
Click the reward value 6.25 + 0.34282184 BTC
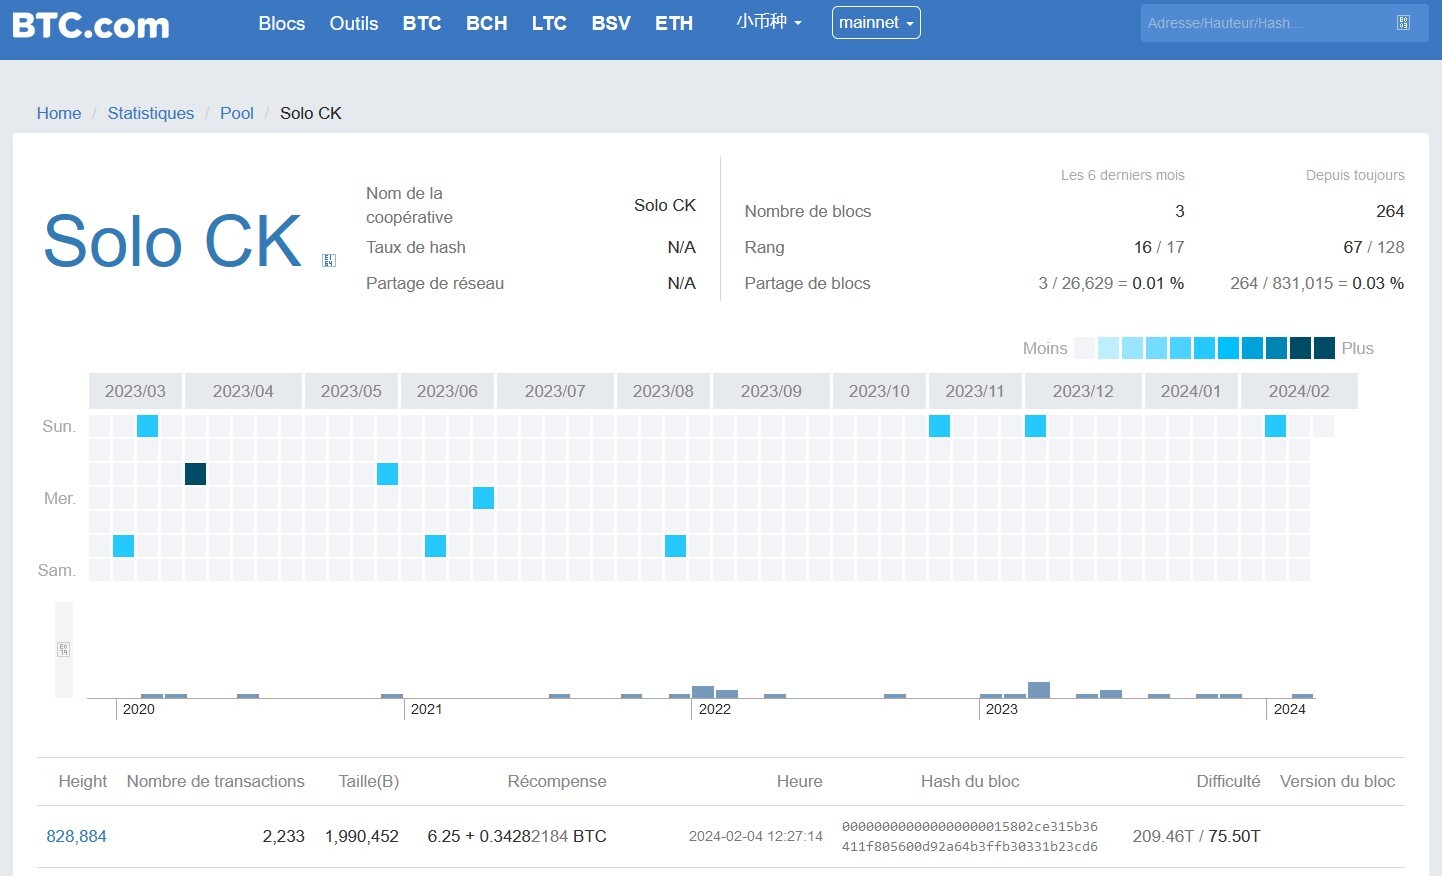(x=517, y=836)
